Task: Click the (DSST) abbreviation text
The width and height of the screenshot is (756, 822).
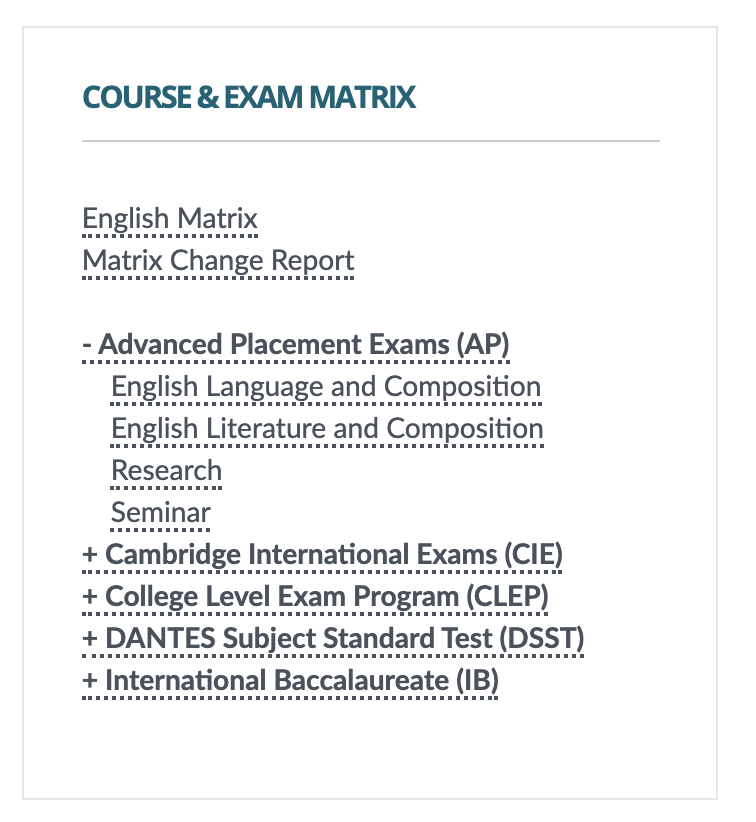Action: [x=542, y=639]
